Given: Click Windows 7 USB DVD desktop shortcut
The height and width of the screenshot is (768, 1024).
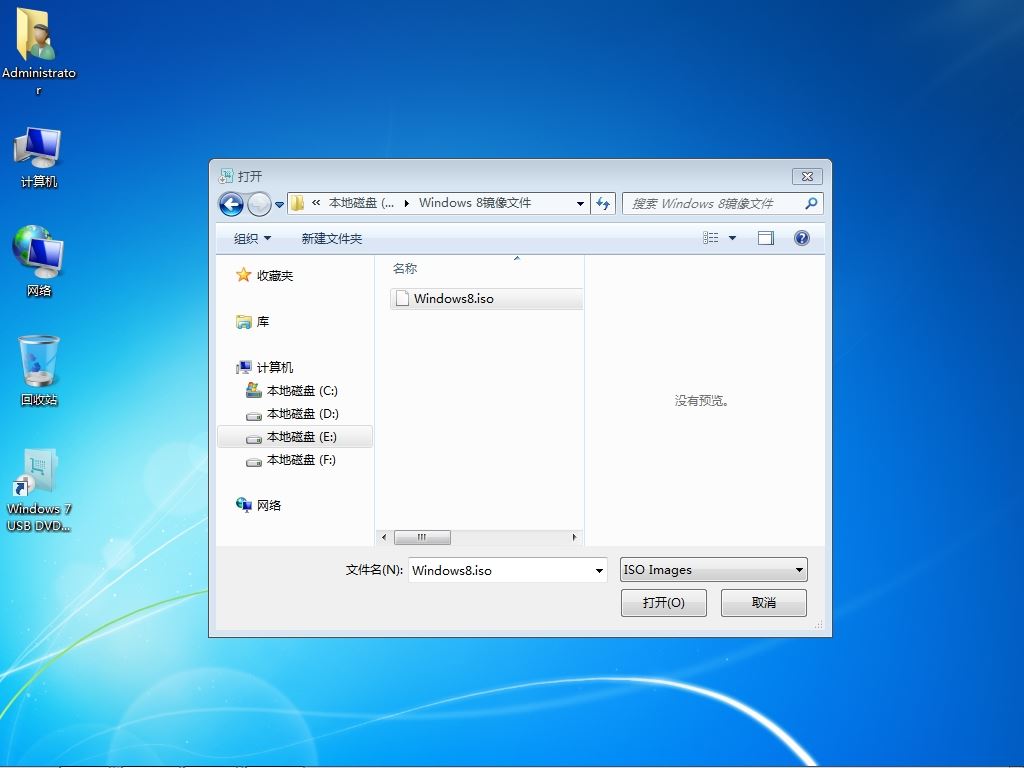Looking at the screenshot, I should pyautogui.click(x=38, y=490).
